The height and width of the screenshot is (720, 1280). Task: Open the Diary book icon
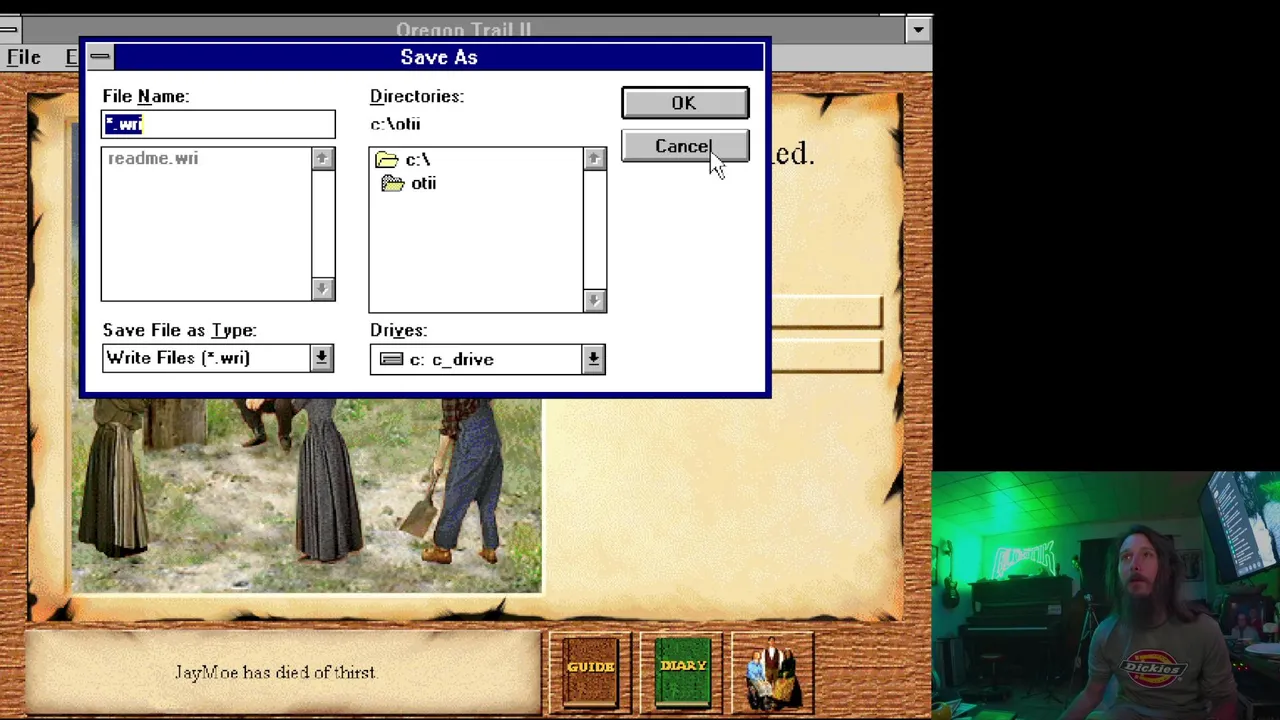coord(683,671)
